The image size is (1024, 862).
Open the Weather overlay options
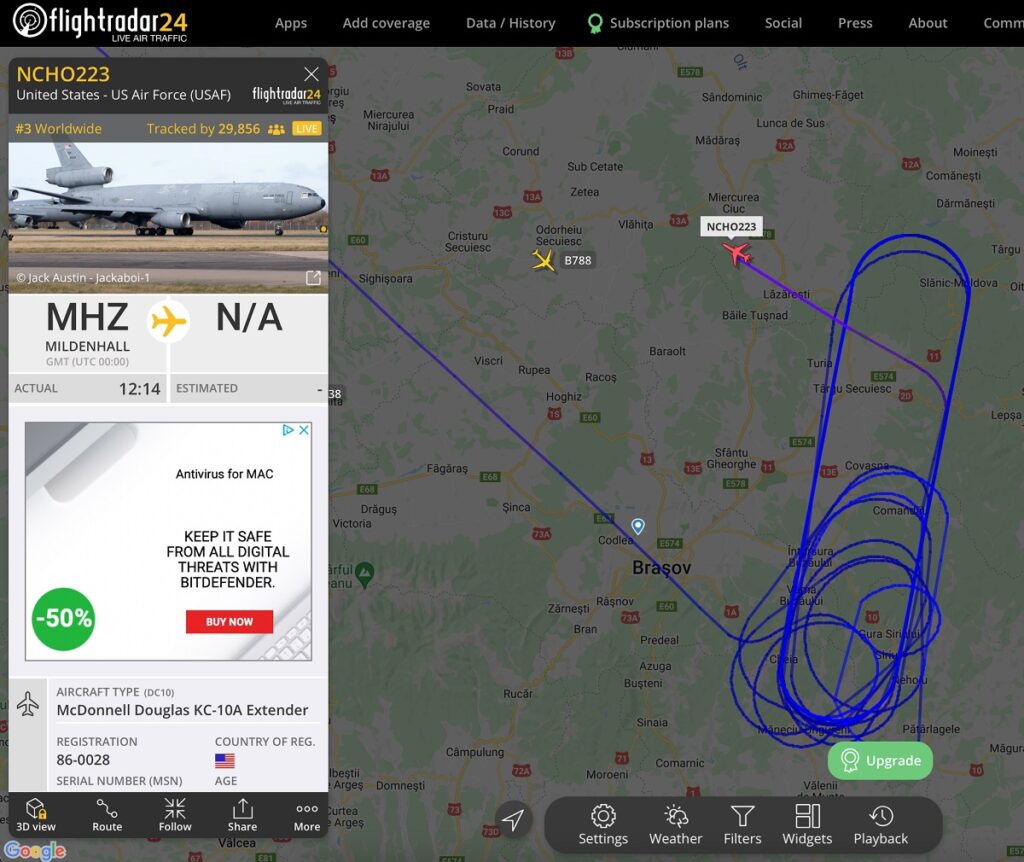tap(675, 825)
